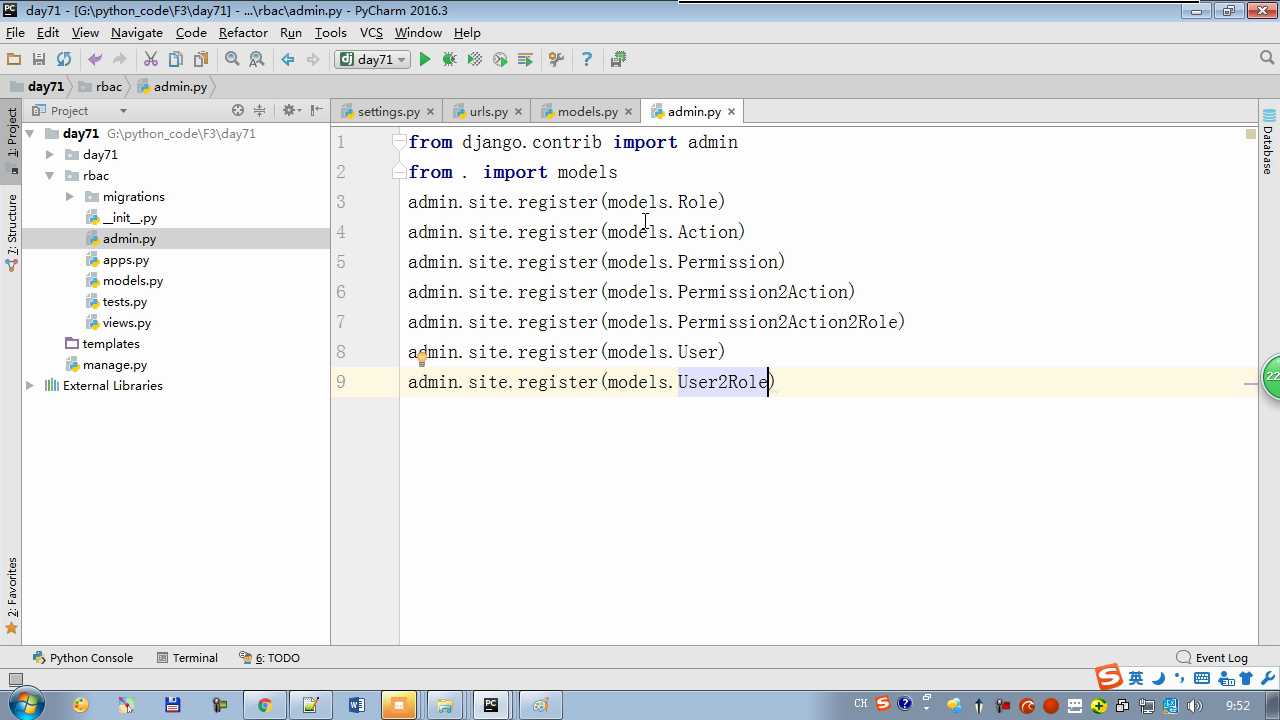The image size is (1280, 720).
Task: Close the models.py editor tab
Action: (628, 112)
